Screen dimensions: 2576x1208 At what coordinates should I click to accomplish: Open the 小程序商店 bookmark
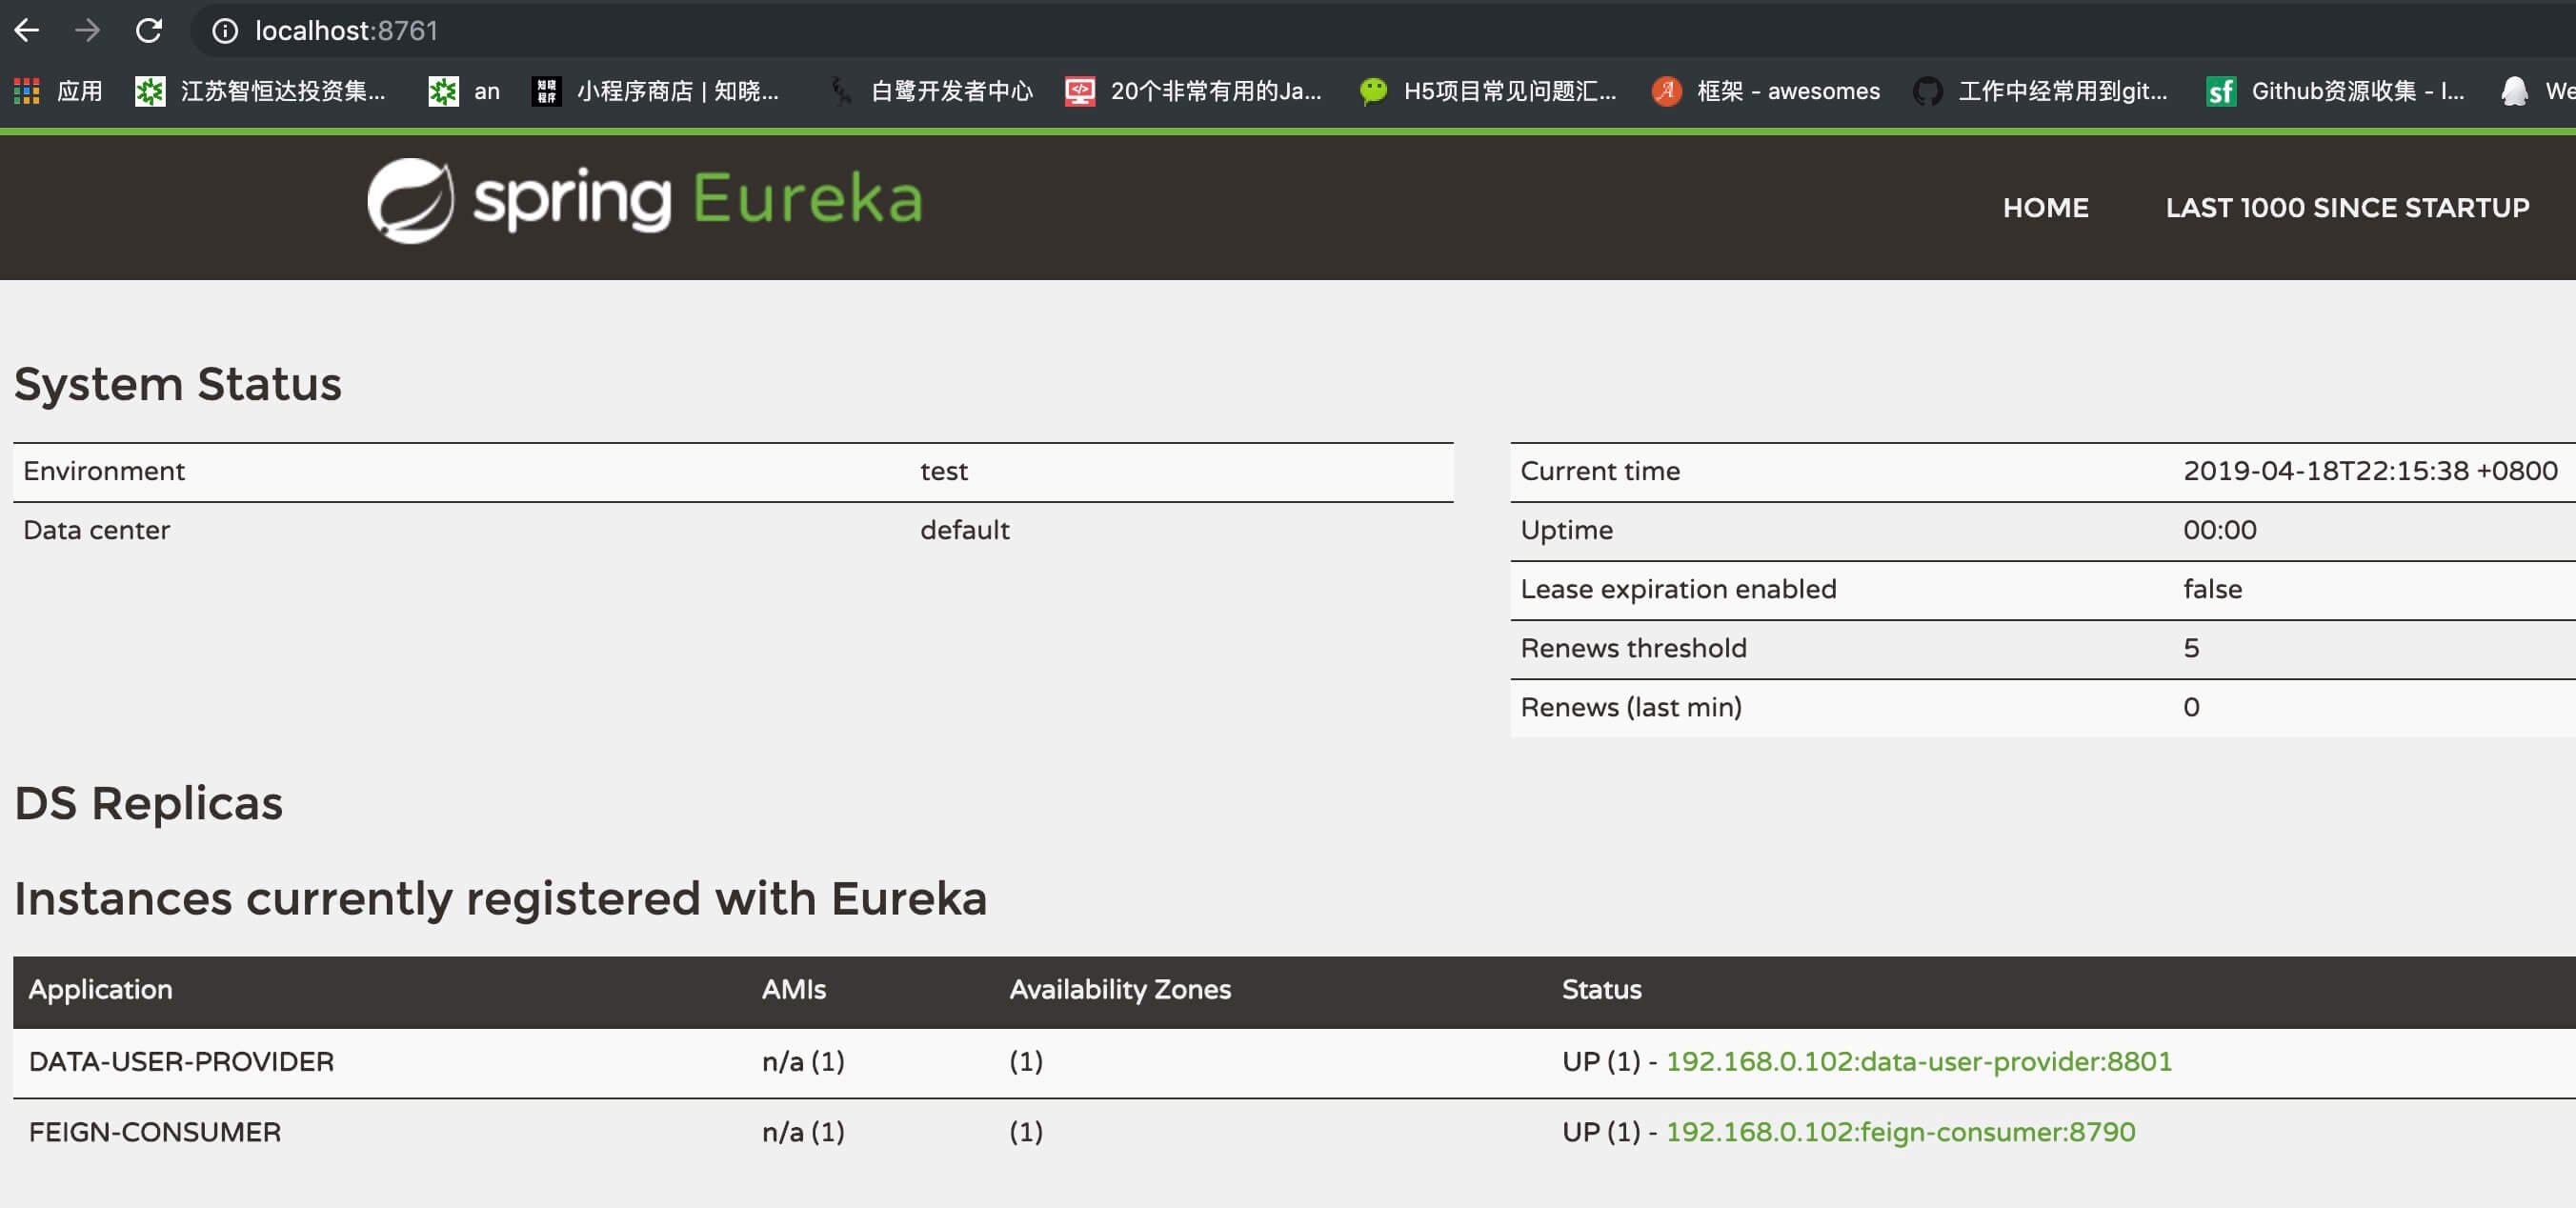(656, 91)
